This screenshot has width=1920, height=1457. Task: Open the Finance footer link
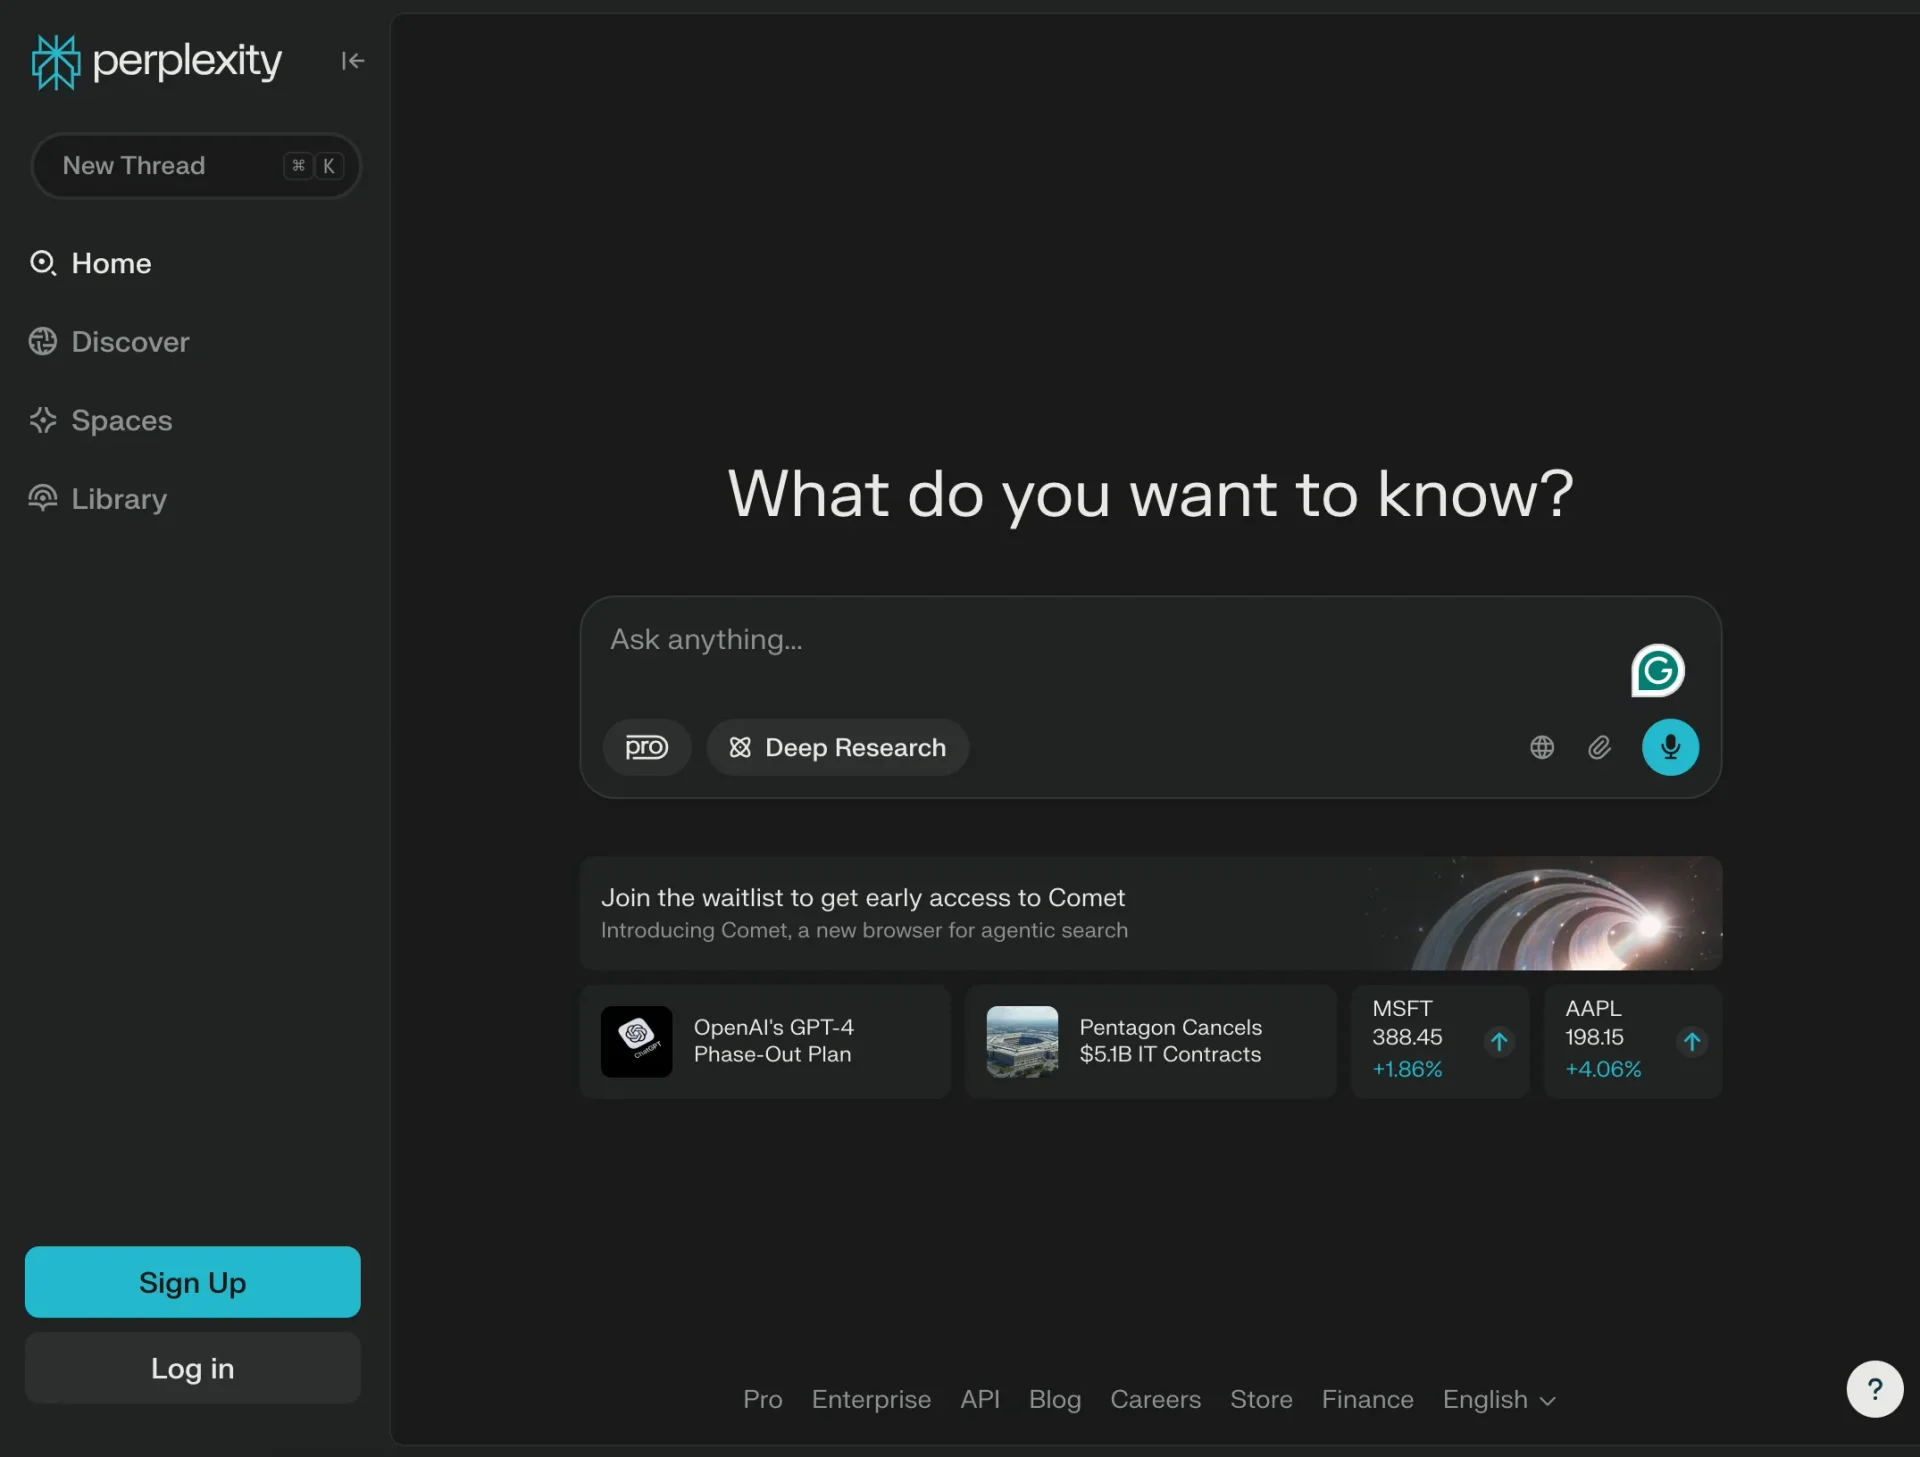1367,1399
